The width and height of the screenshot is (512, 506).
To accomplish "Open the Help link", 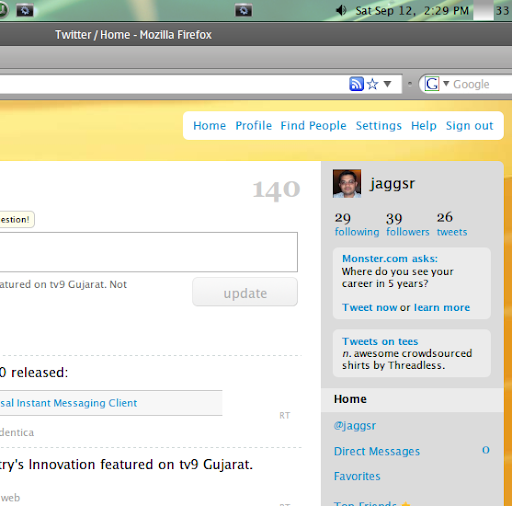I will 424,126.
